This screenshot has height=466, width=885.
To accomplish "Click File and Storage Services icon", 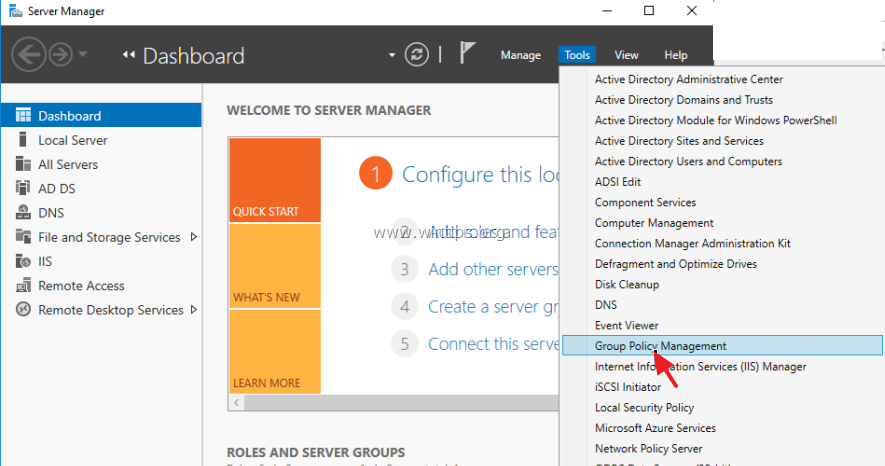I will (x=23, y=236).
